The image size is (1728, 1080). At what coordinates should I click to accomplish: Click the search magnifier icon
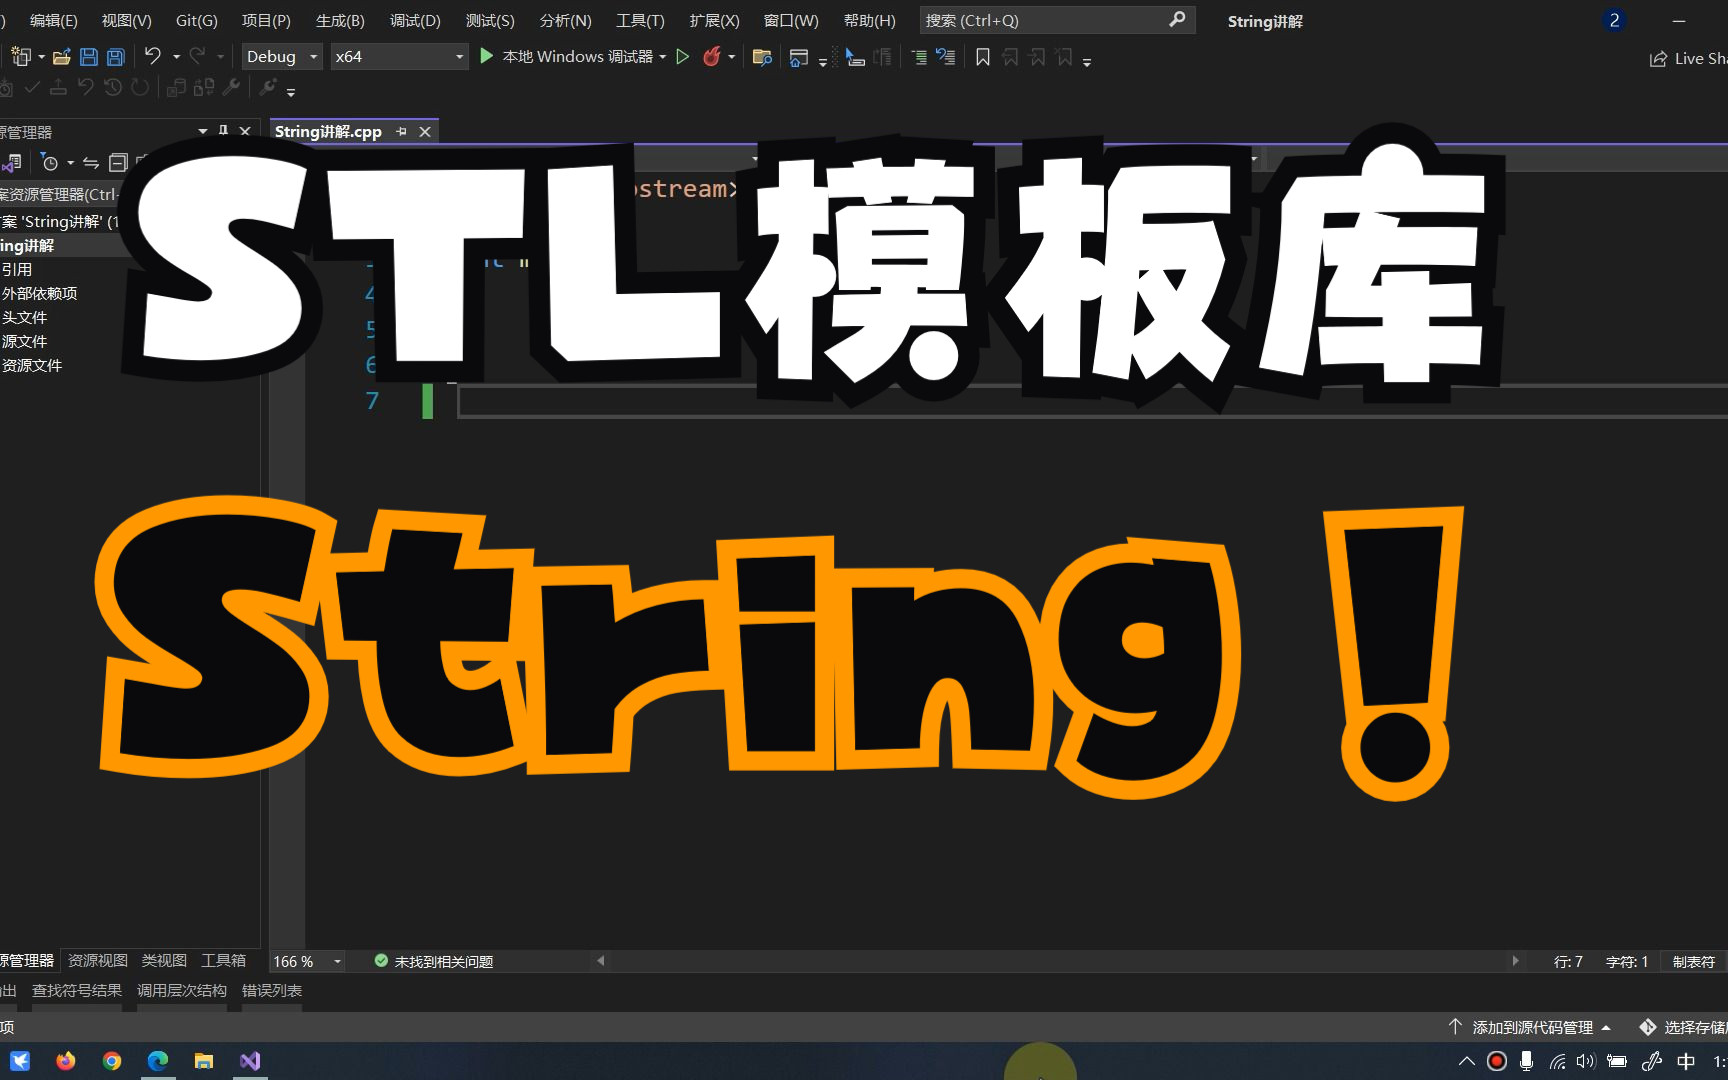click(1177, 20)
